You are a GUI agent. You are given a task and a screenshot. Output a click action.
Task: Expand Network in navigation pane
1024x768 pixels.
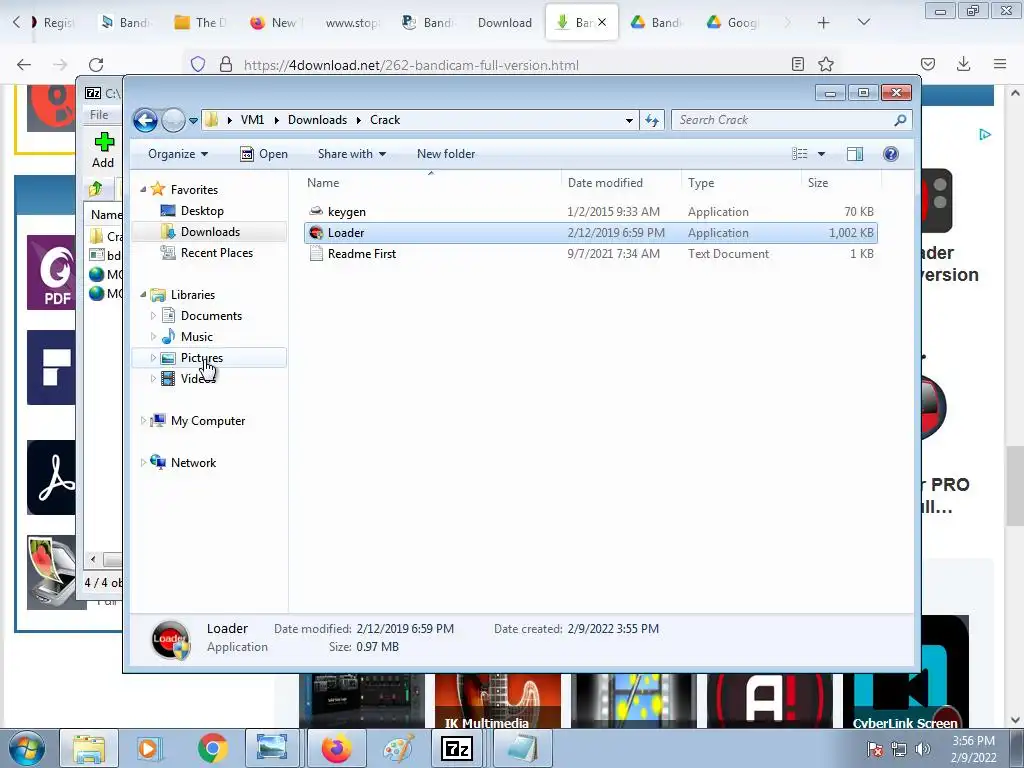pyautogui.click(x=143, y=462)
